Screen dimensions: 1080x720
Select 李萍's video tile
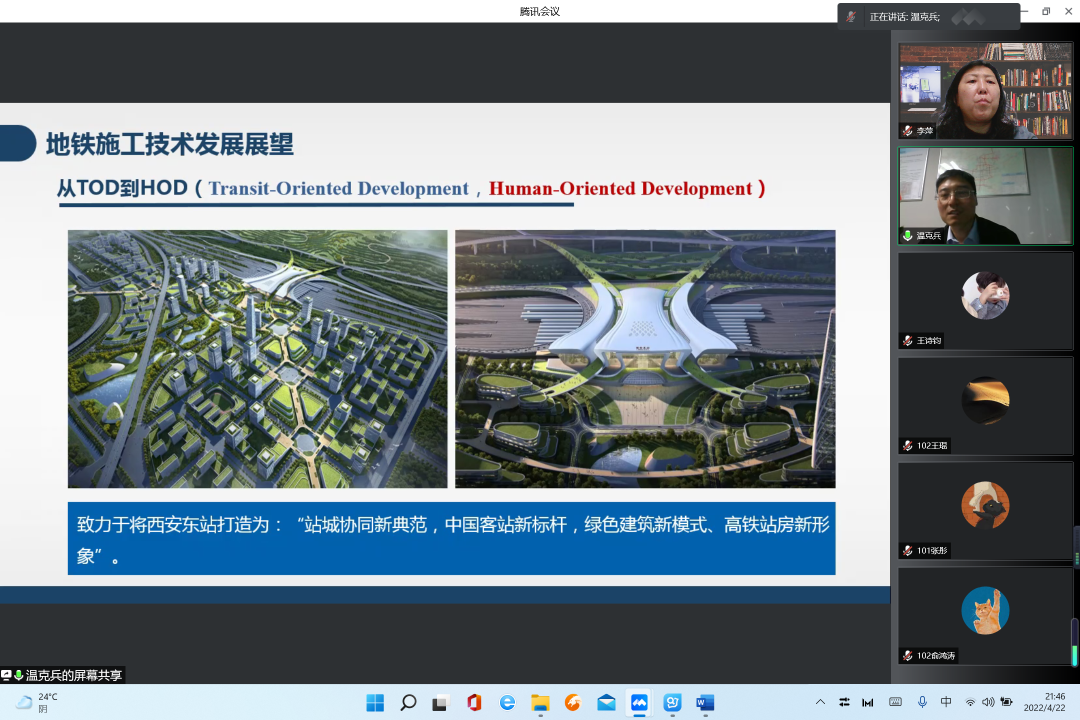pos(985,90)
